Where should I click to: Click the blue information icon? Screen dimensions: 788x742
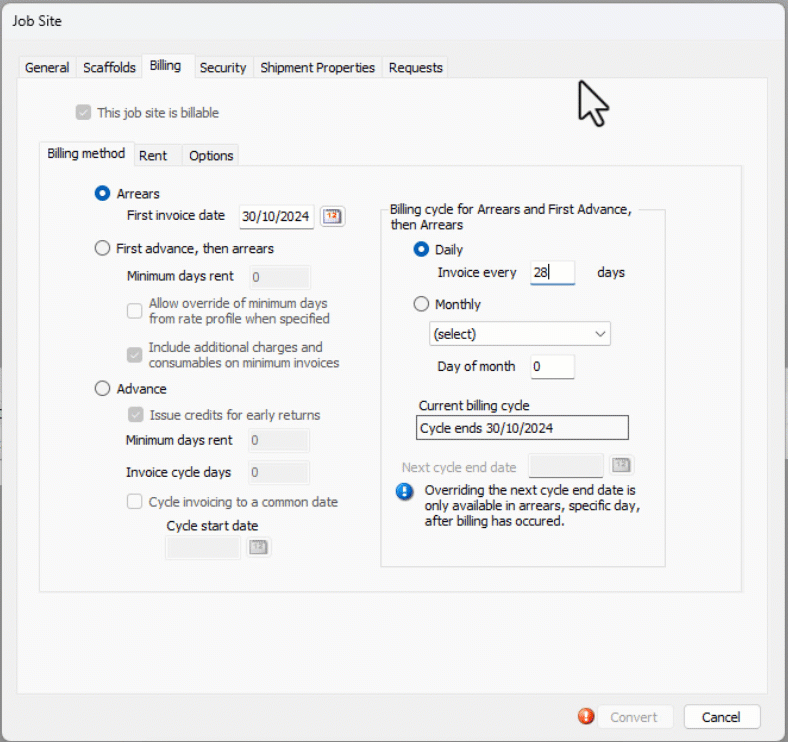pyautogui.click(x=404, y=491)
